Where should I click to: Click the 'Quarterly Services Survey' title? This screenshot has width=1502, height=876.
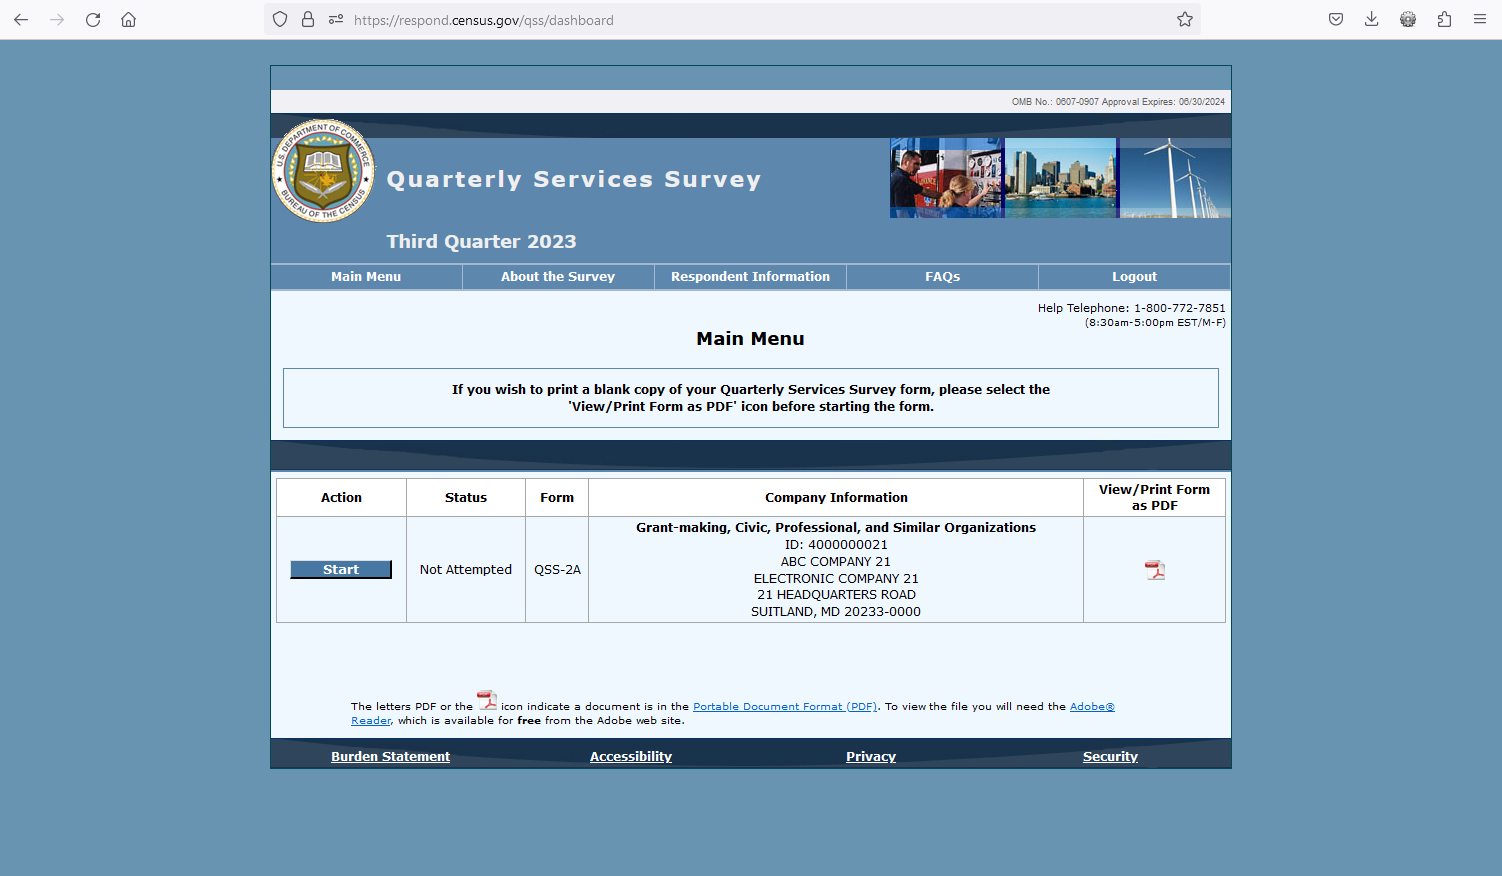(574, 180)
